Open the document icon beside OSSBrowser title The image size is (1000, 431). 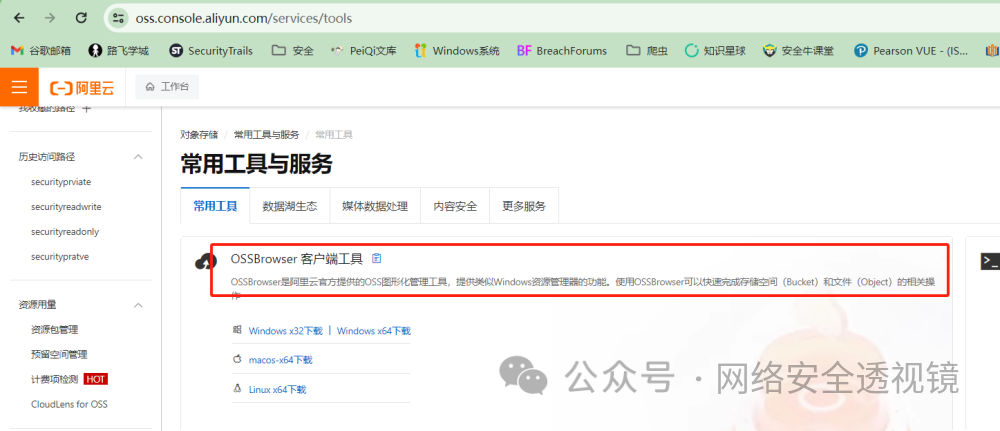click(x=376, y=258)
